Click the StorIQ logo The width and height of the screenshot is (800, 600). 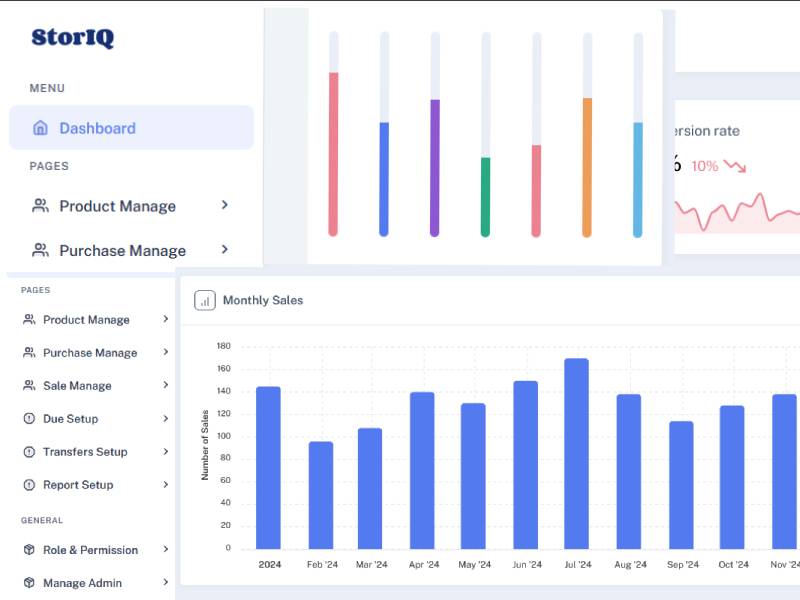[x=72, y=38]
